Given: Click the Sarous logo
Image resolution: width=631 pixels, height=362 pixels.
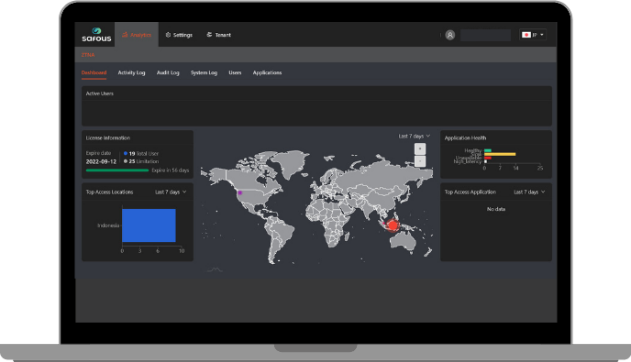Looking at the screenshot, I should 96,35.
